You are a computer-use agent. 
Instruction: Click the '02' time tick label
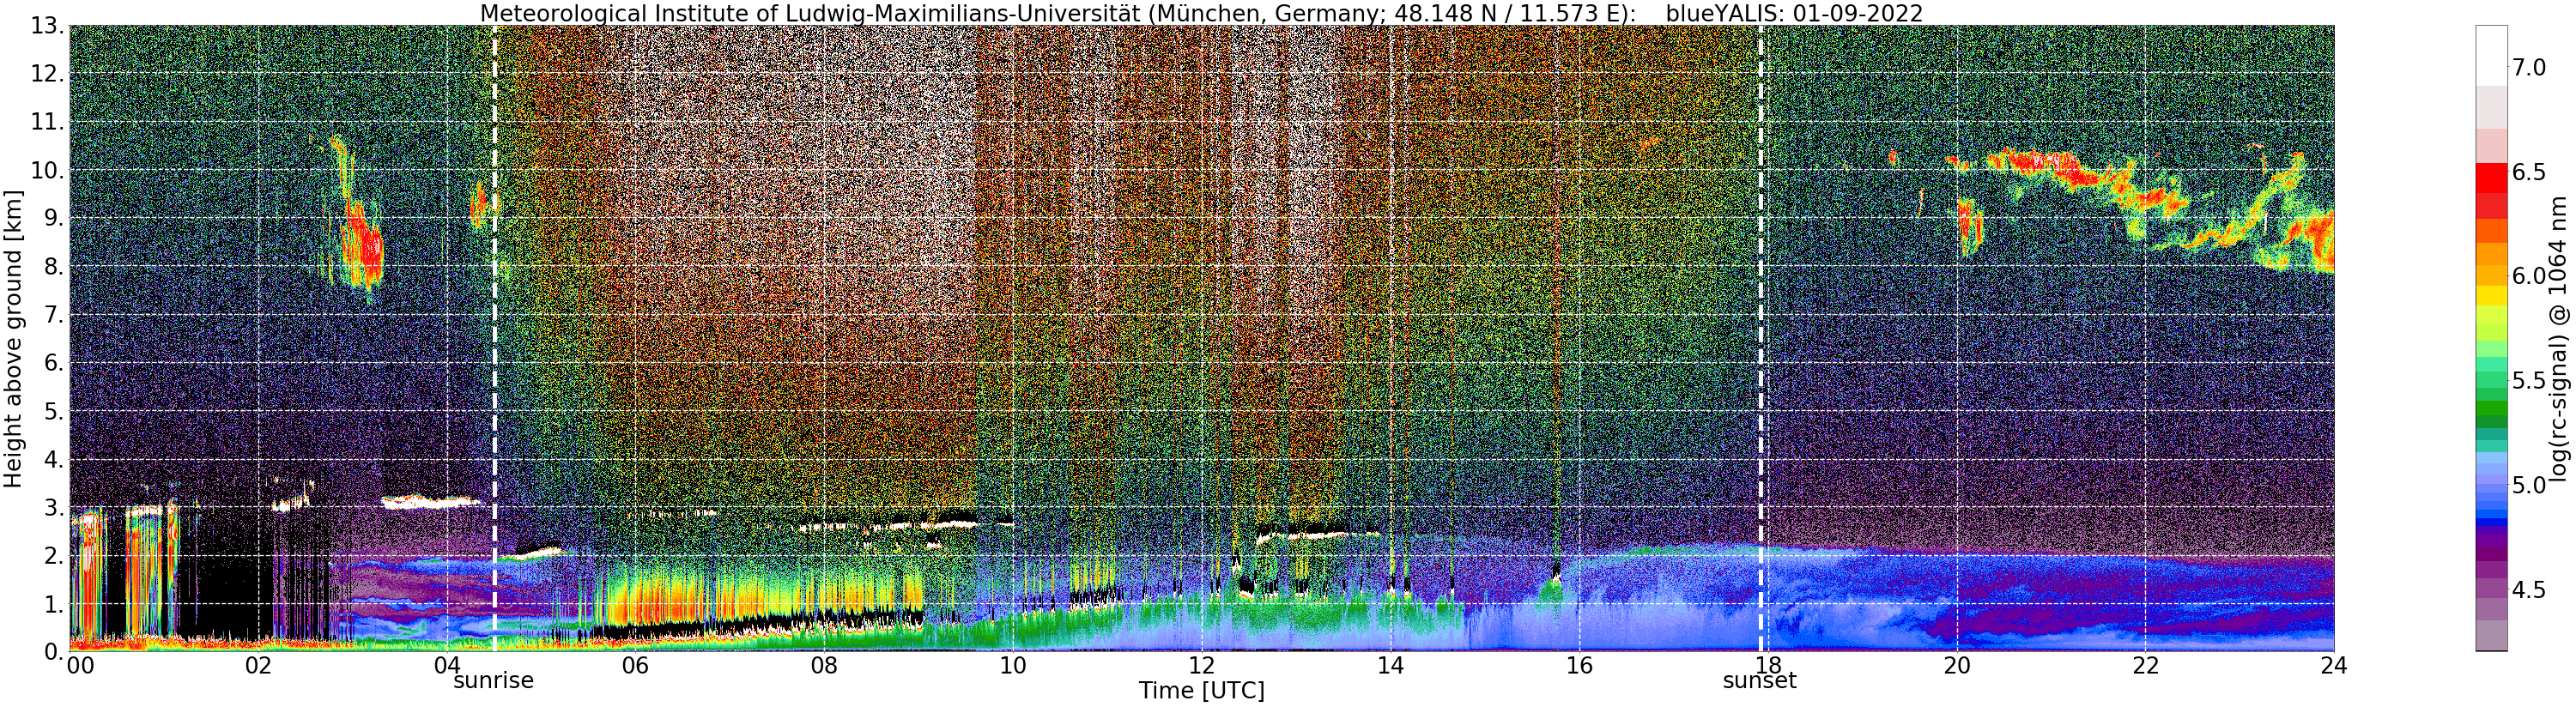click(x=258, y=666)
